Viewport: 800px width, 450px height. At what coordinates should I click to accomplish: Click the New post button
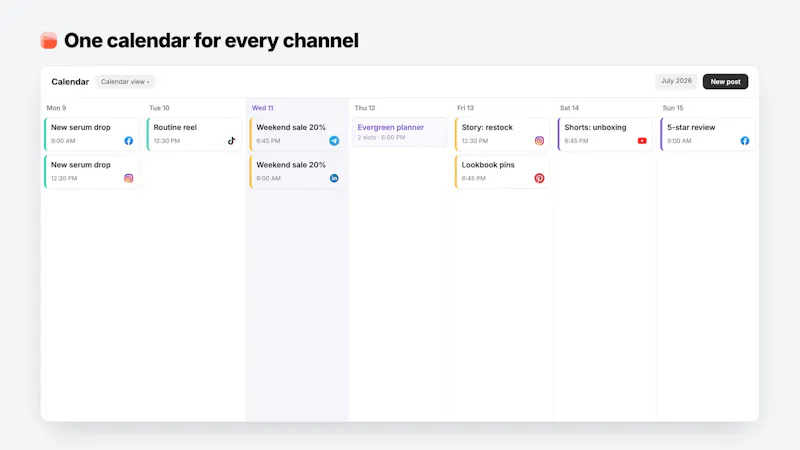pyautogui.click(x=725, y=82)
